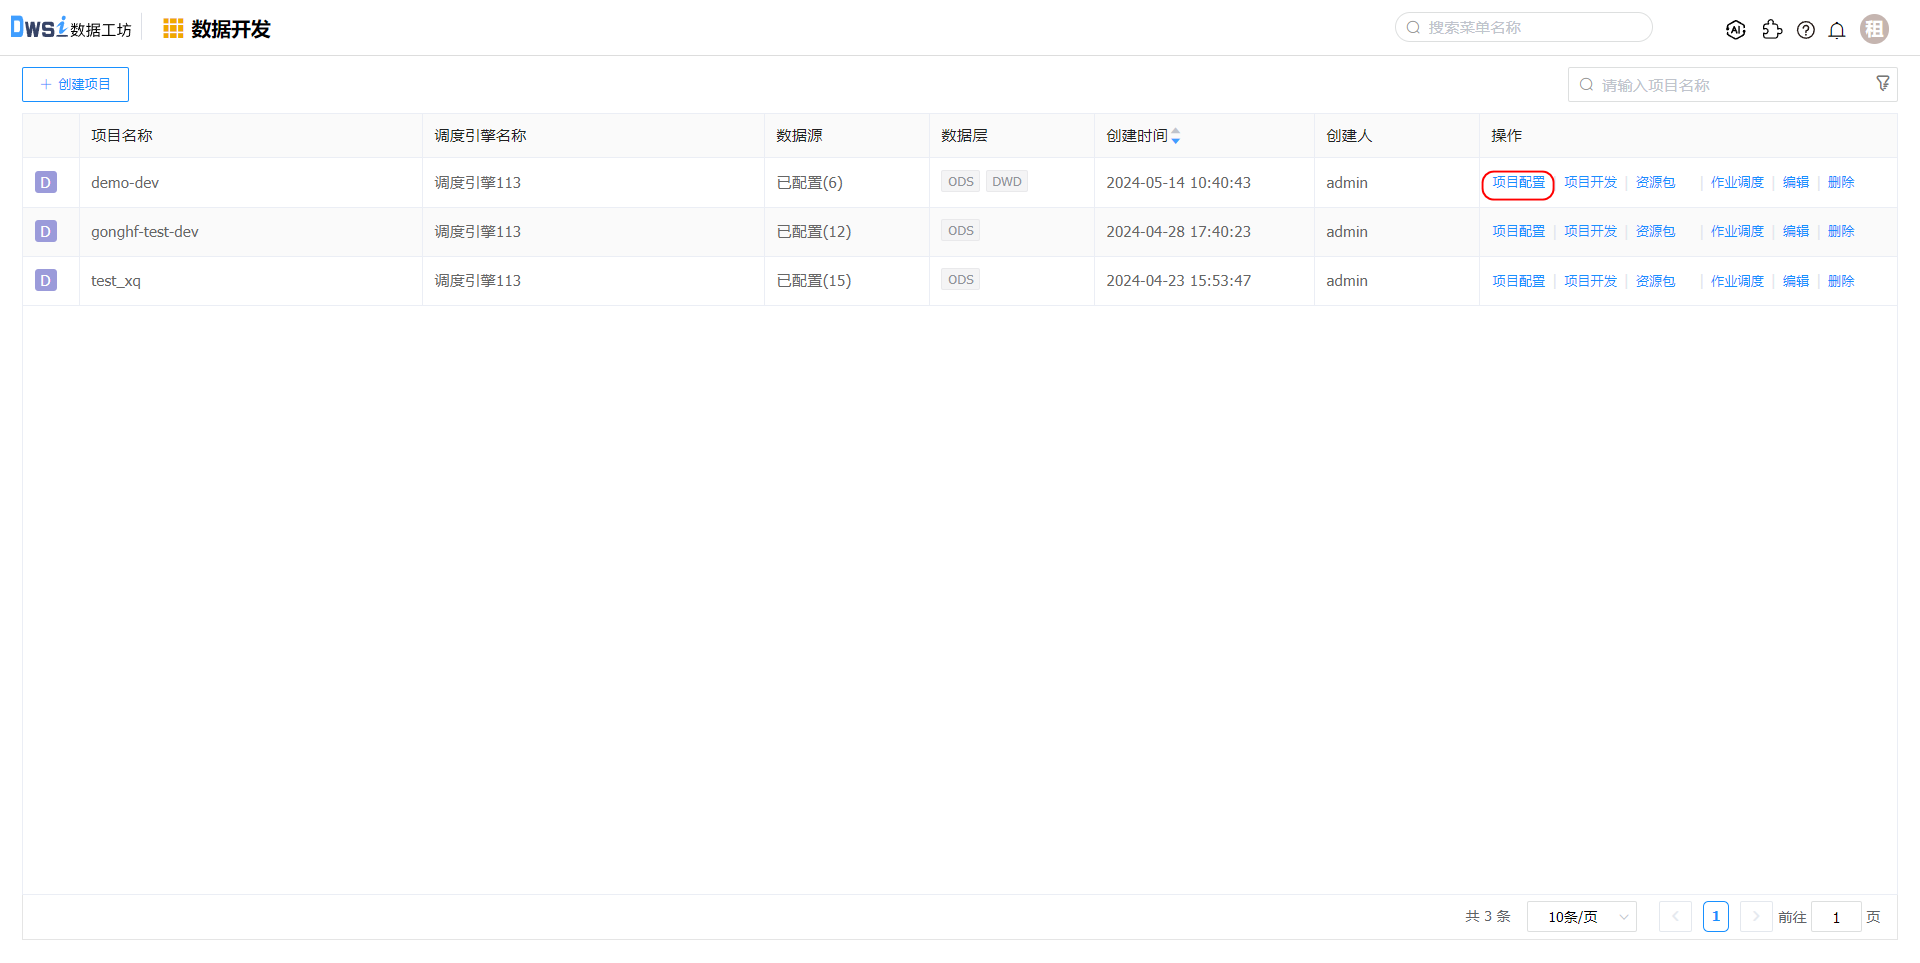The height and width of the screenshot is (963, 1920).
Task: Click the puzzle-piece plugin icon
Action: click(x=1772, y=30)
